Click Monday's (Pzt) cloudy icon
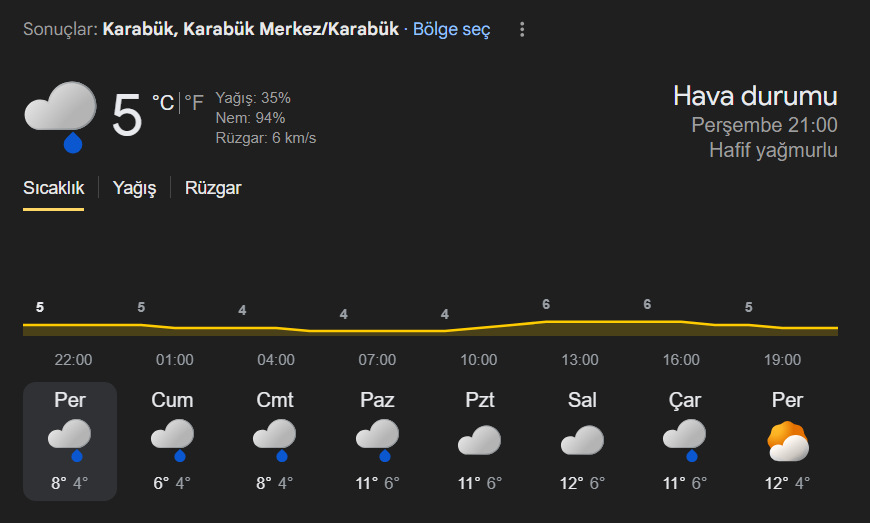This screenshot has width=870, height=523. [x=479, y=439]
